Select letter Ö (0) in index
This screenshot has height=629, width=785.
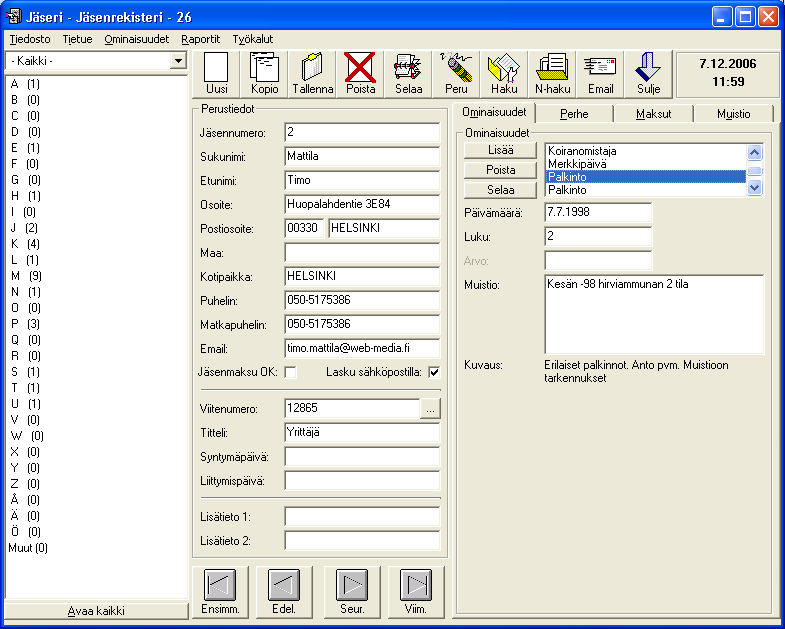(26, 532)
